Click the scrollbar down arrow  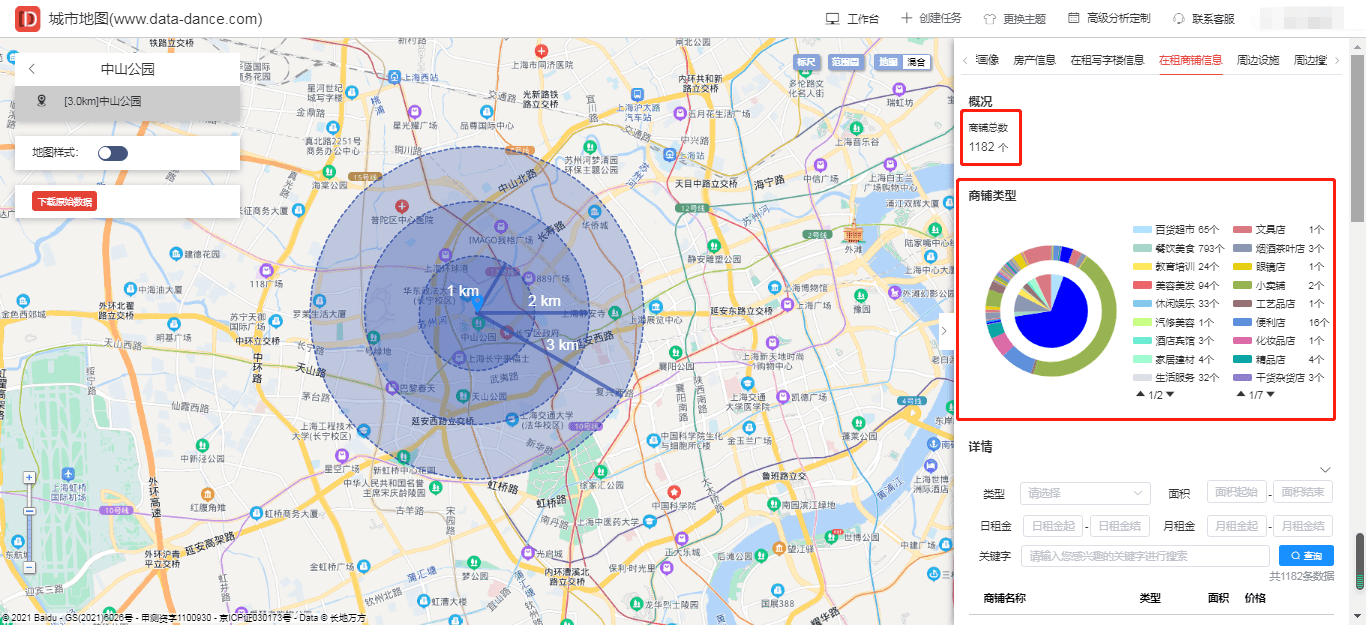point(1358,617)
